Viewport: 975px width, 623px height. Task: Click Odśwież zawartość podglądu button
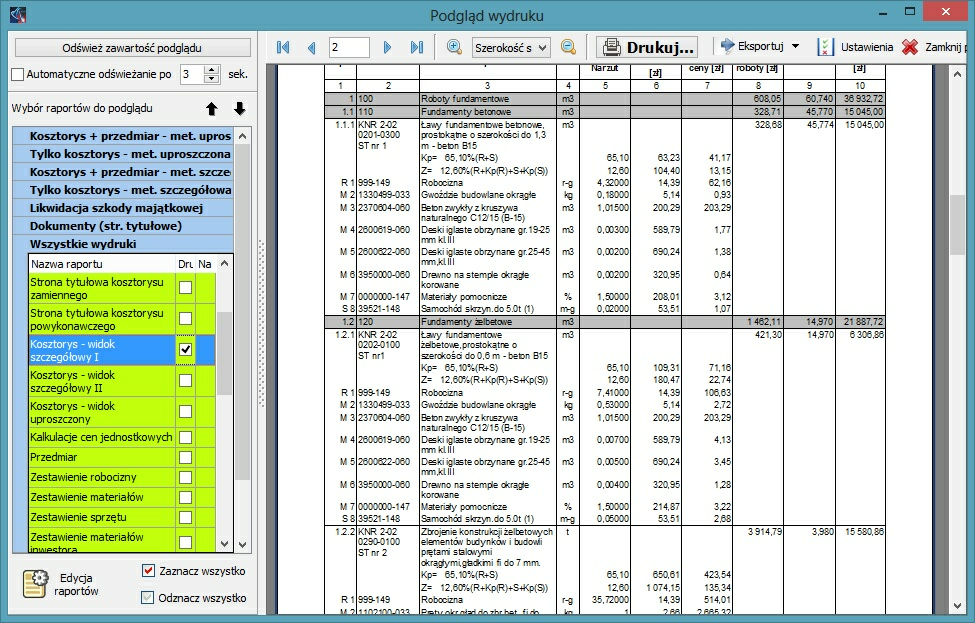point(132,48)
